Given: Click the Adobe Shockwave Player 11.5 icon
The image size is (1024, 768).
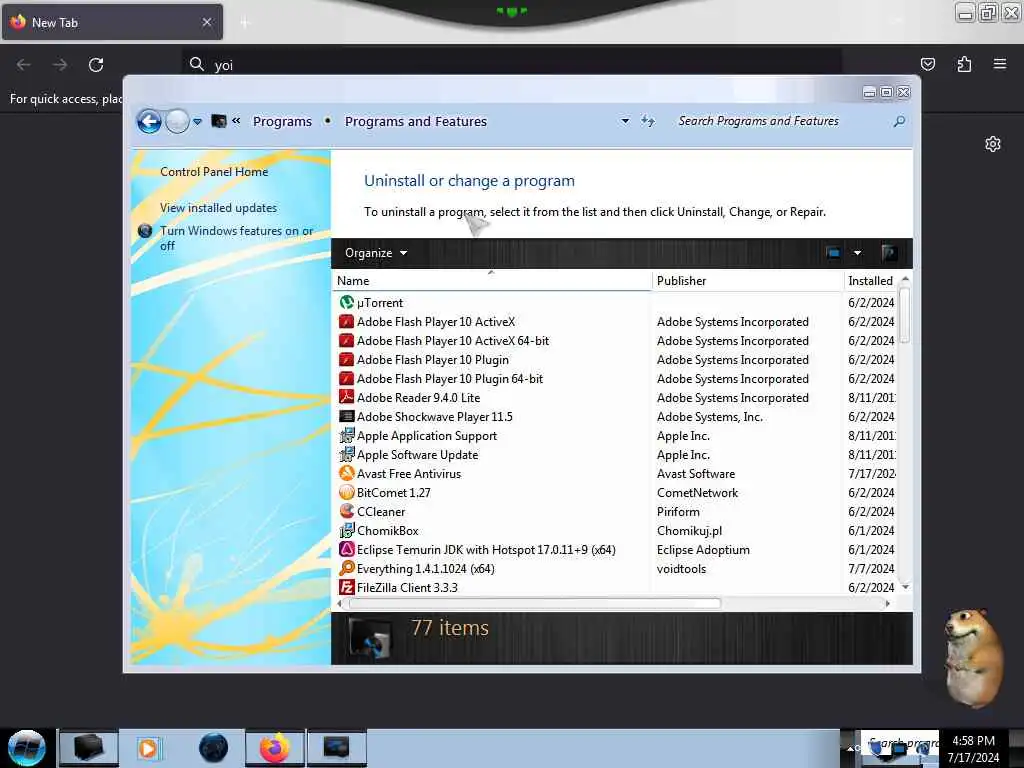Looking at the screenshot, I should 347,416.
